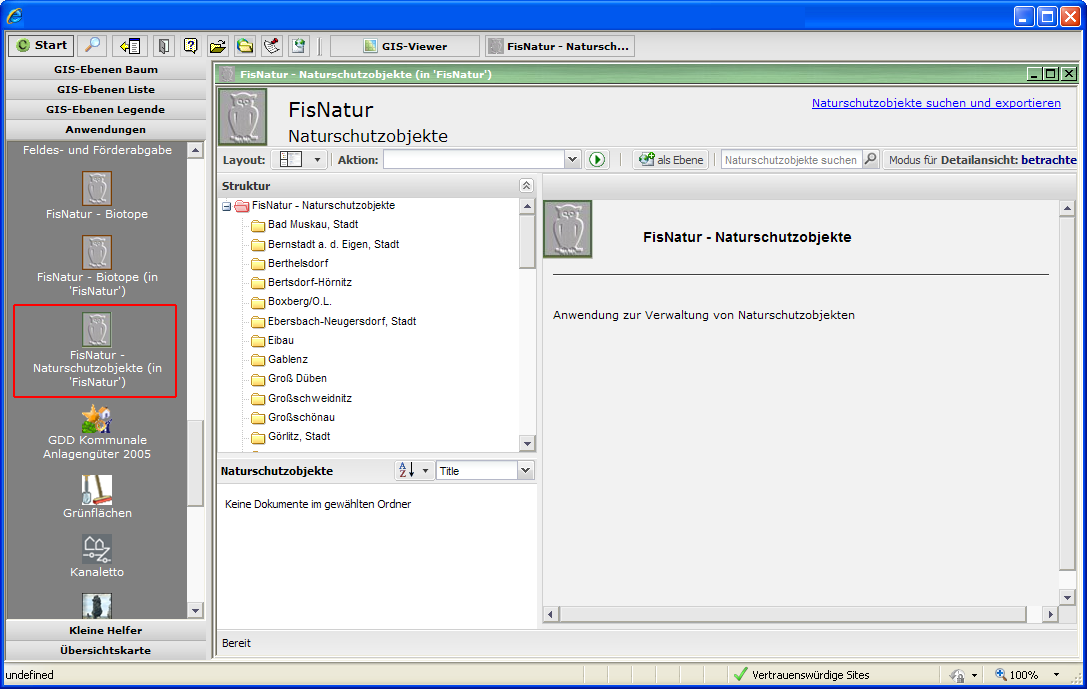Screen dimensions: 1087x689
Task: Switch to GIS-Viewer tab
Action: tap(405, 46)
